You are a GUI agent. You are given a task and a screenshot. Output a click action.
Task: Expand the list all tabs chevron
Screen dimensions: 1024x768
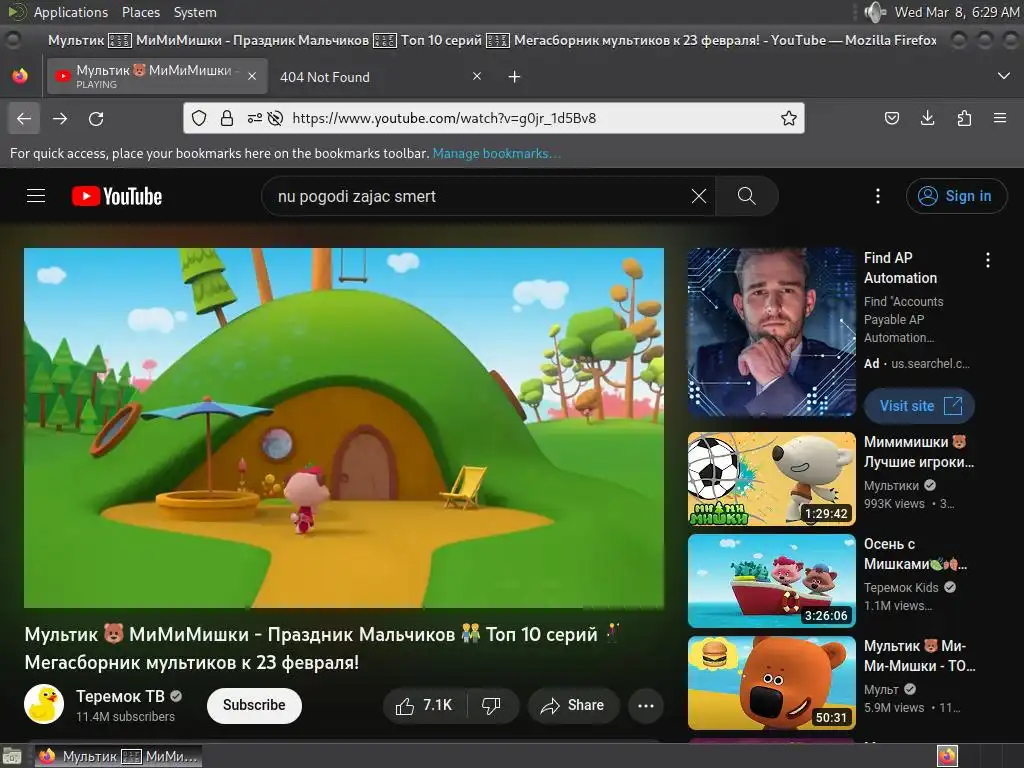(x=1004, y=76)
